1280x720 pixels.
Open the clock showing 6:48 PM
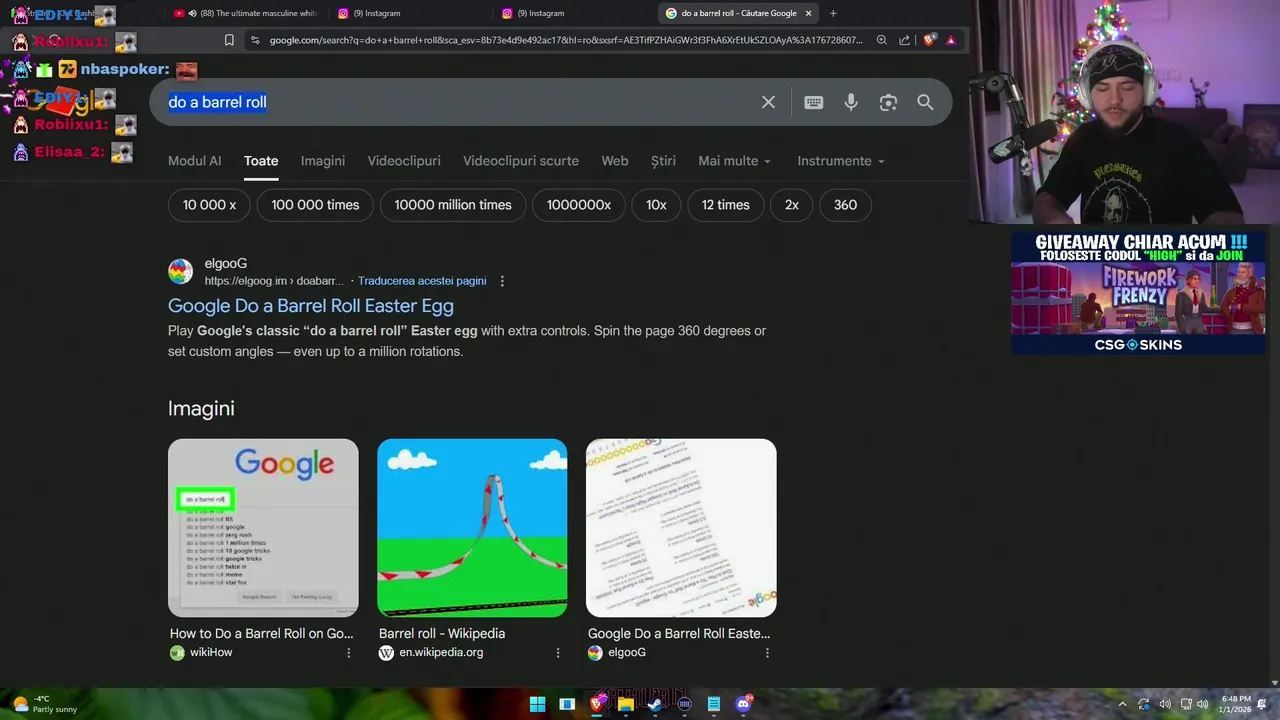tap(1236, 704)
